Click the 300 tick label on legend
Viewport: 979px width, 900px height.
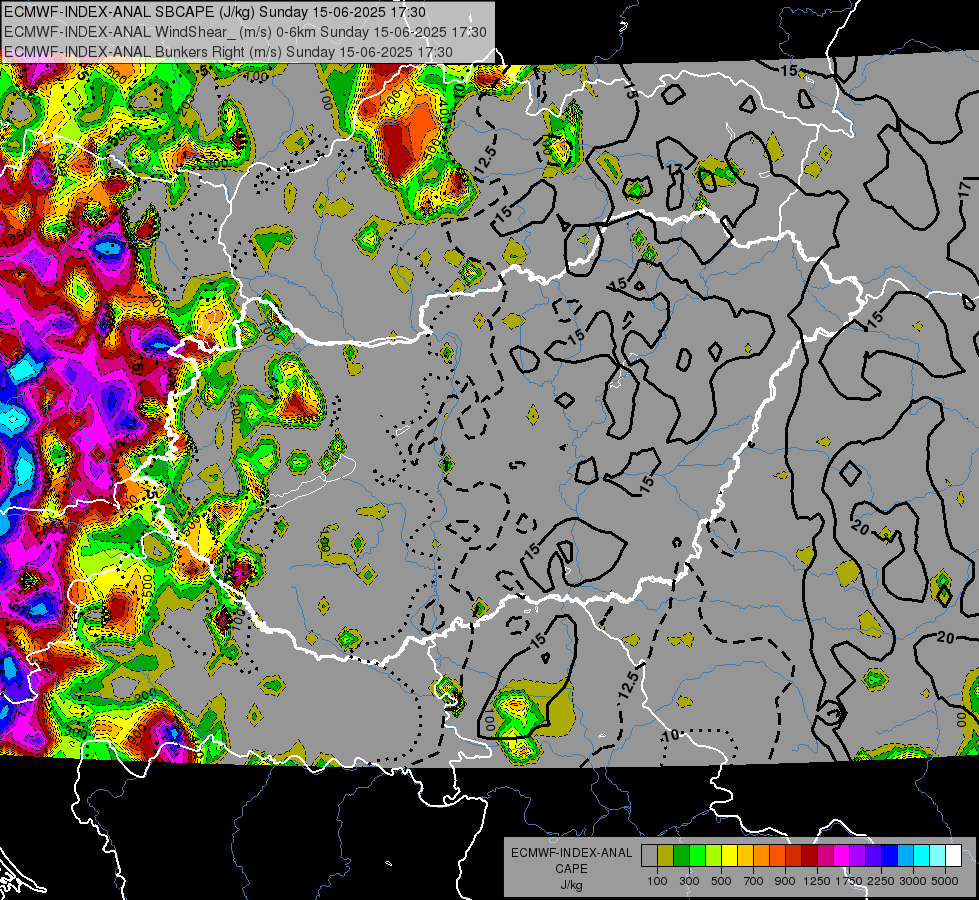[689, 881]
